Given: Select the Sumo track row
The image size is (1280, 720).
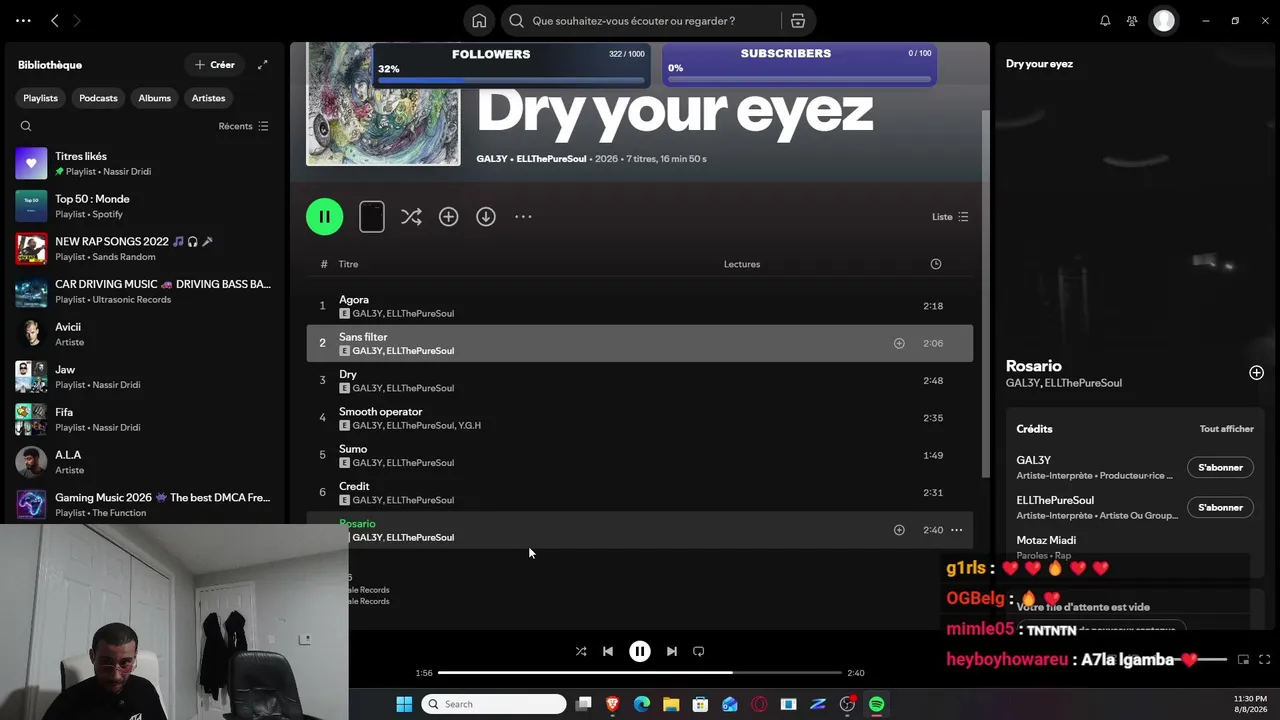Looking at the screenshot, I should (x=640, y=455).
